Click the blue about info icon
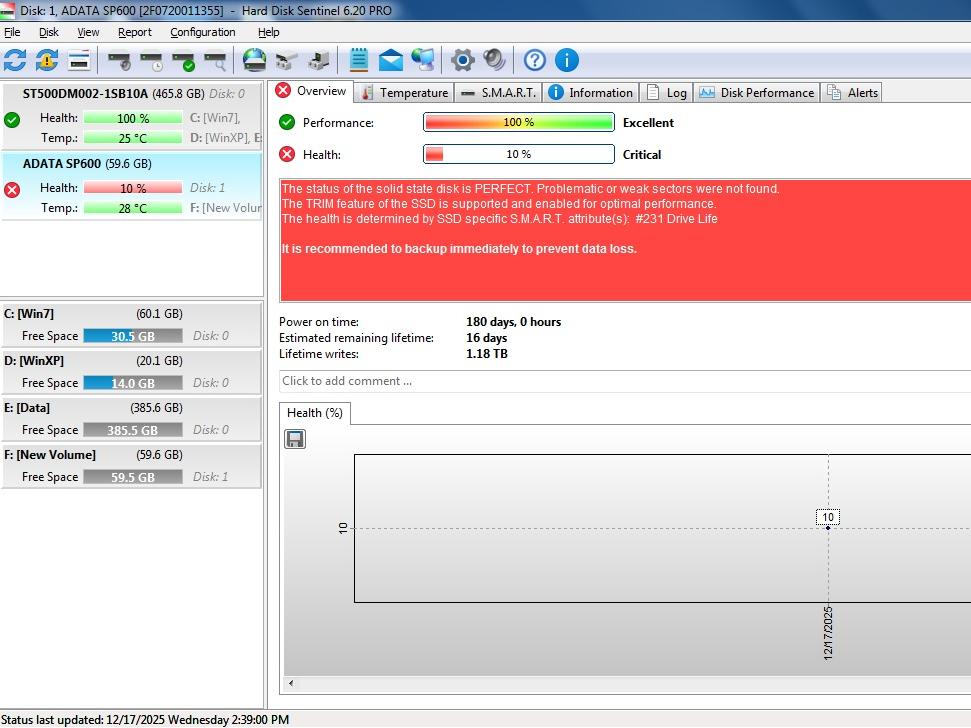This screenshot has width=971, height=728. point(567,60)
